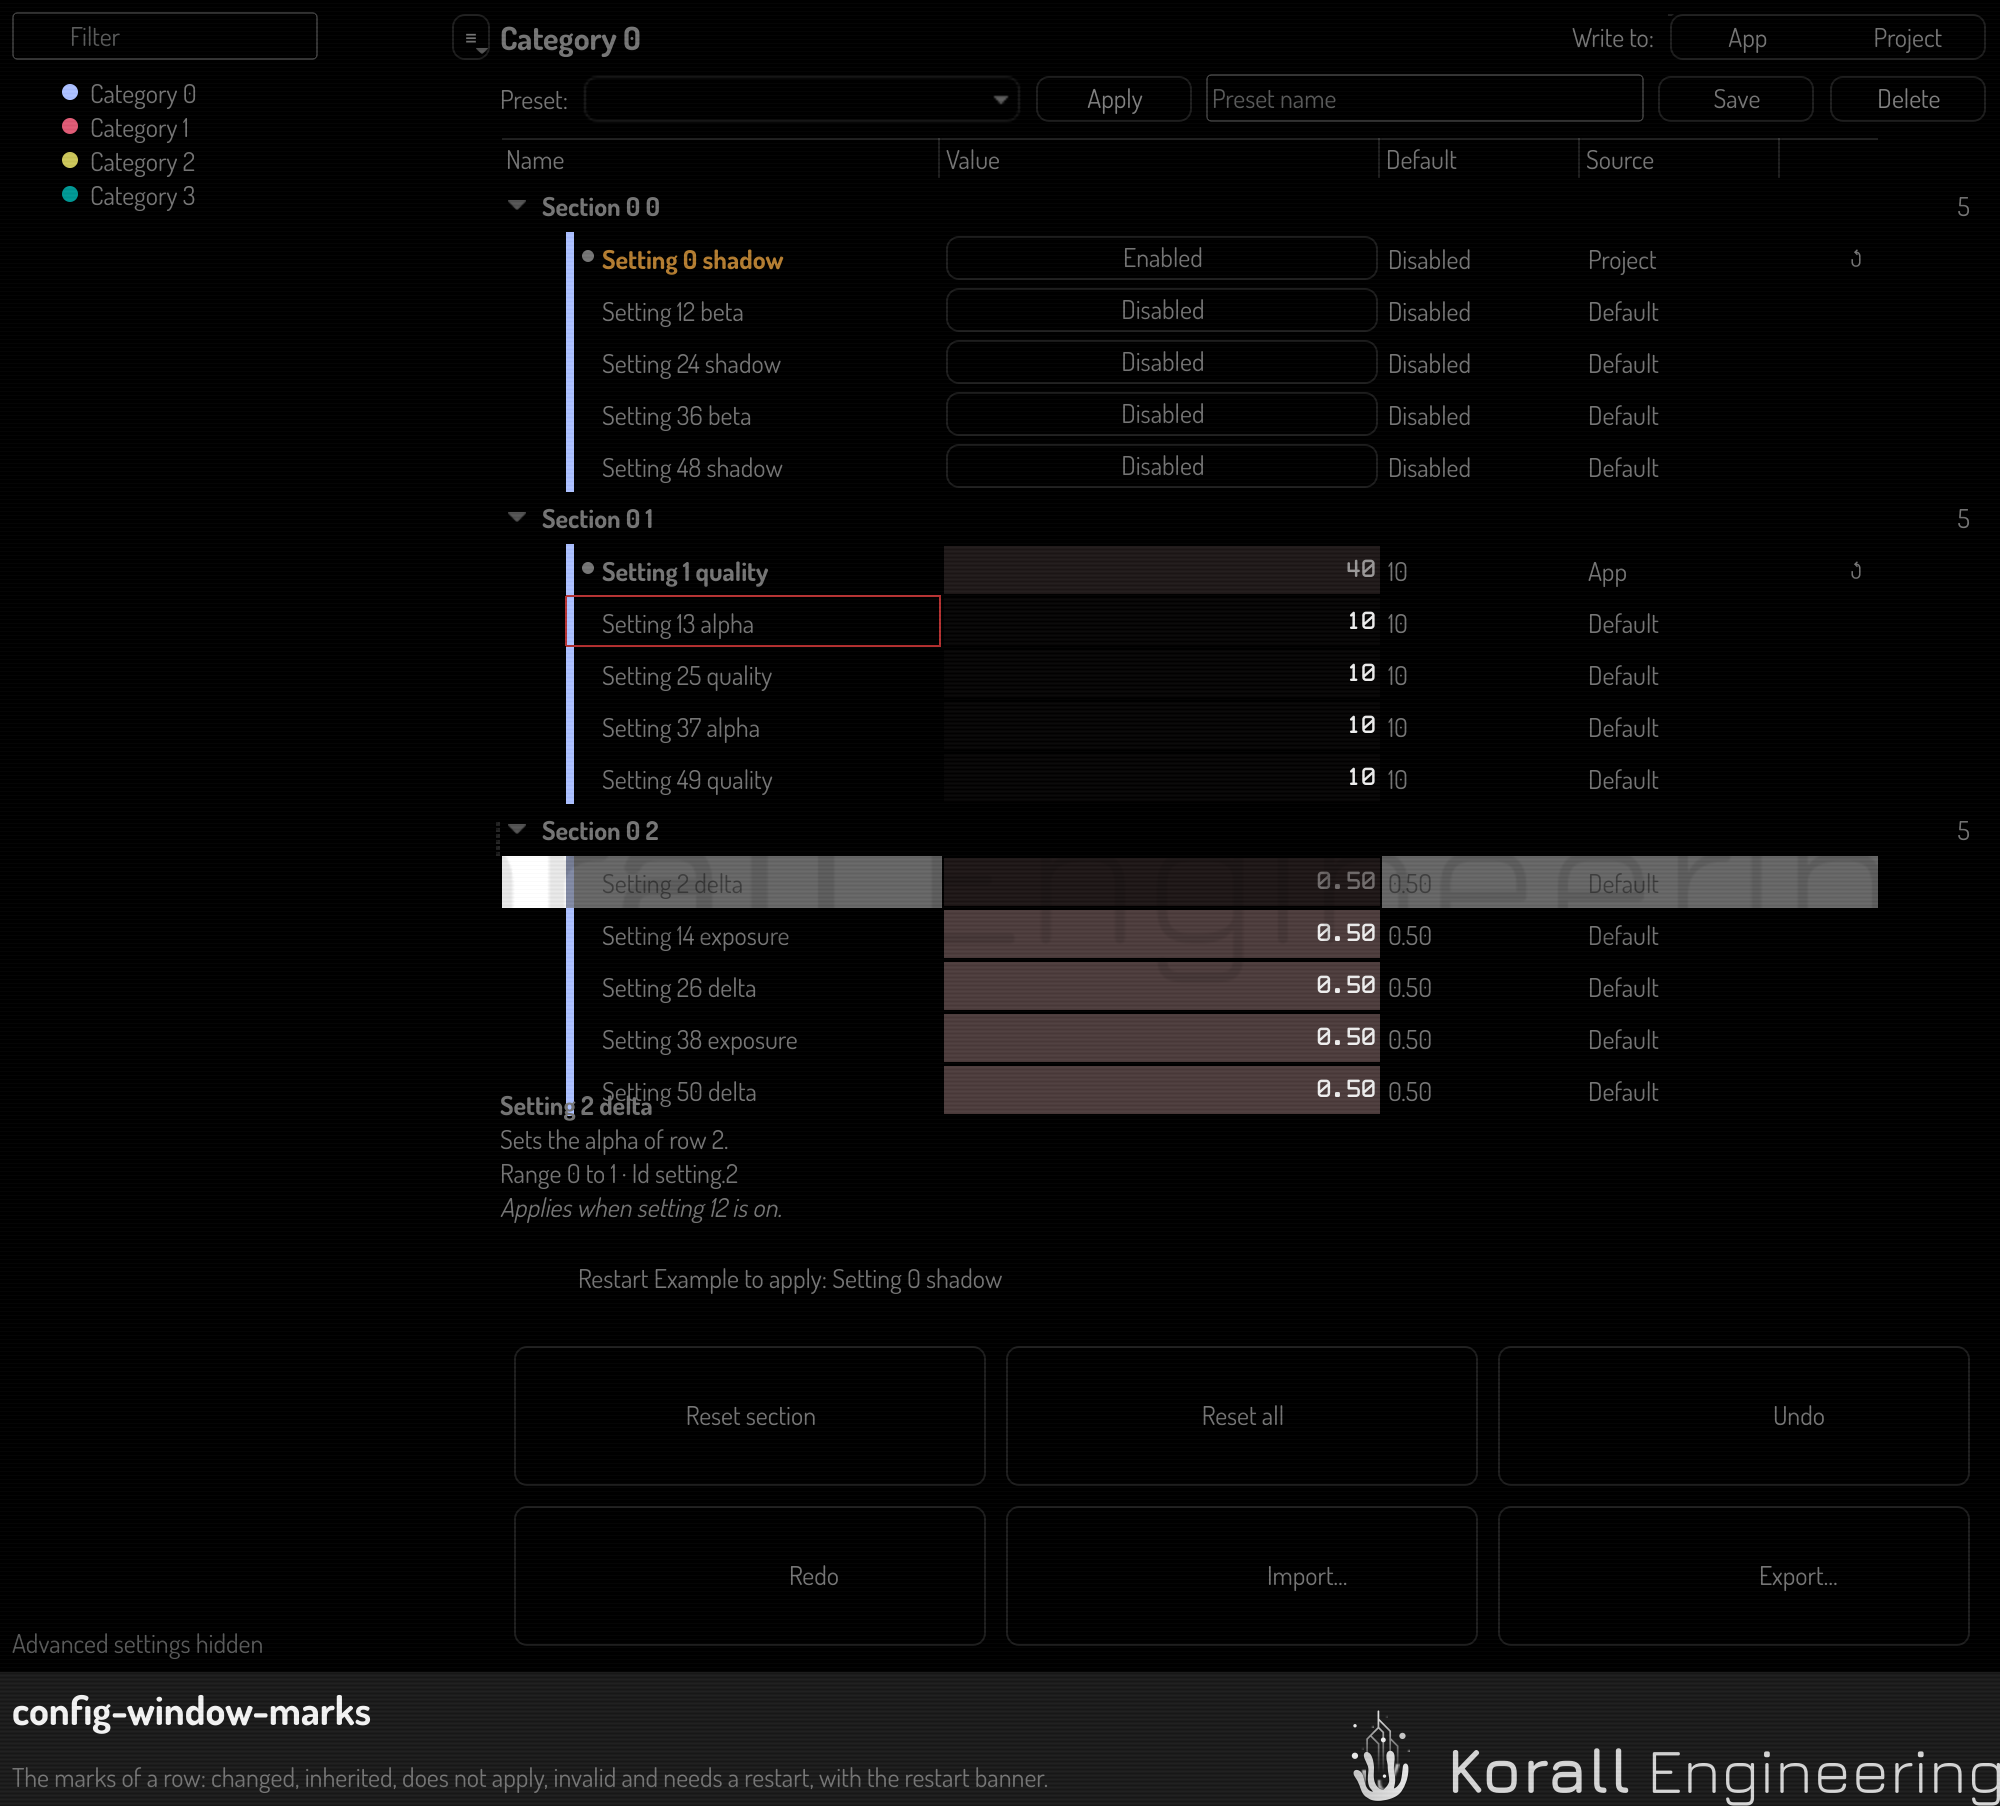Click the blue dot of Category 0

70,93
